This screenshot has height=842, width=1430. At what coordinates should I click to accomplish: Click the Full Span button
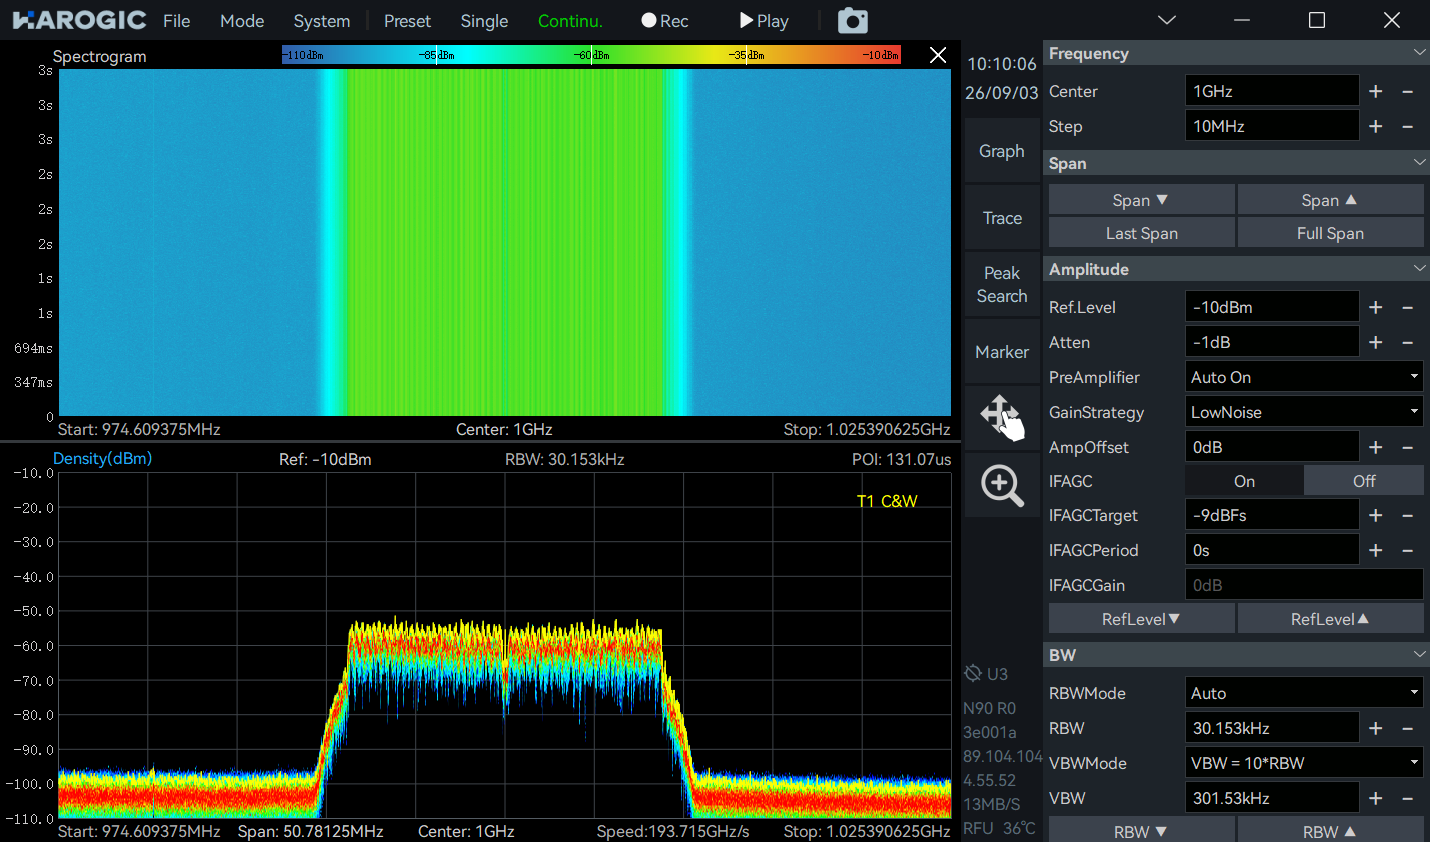tap(1330, 233)
